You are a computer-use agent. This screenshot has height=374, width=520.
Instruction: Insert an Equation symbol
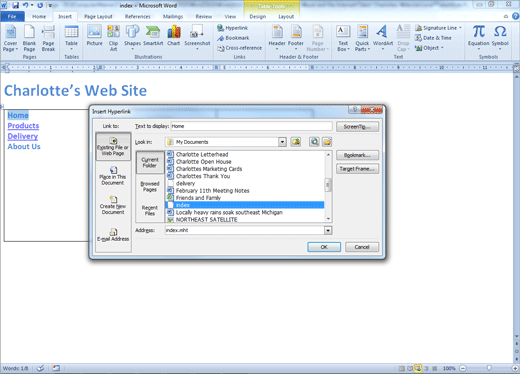click(x=478, y=37)
